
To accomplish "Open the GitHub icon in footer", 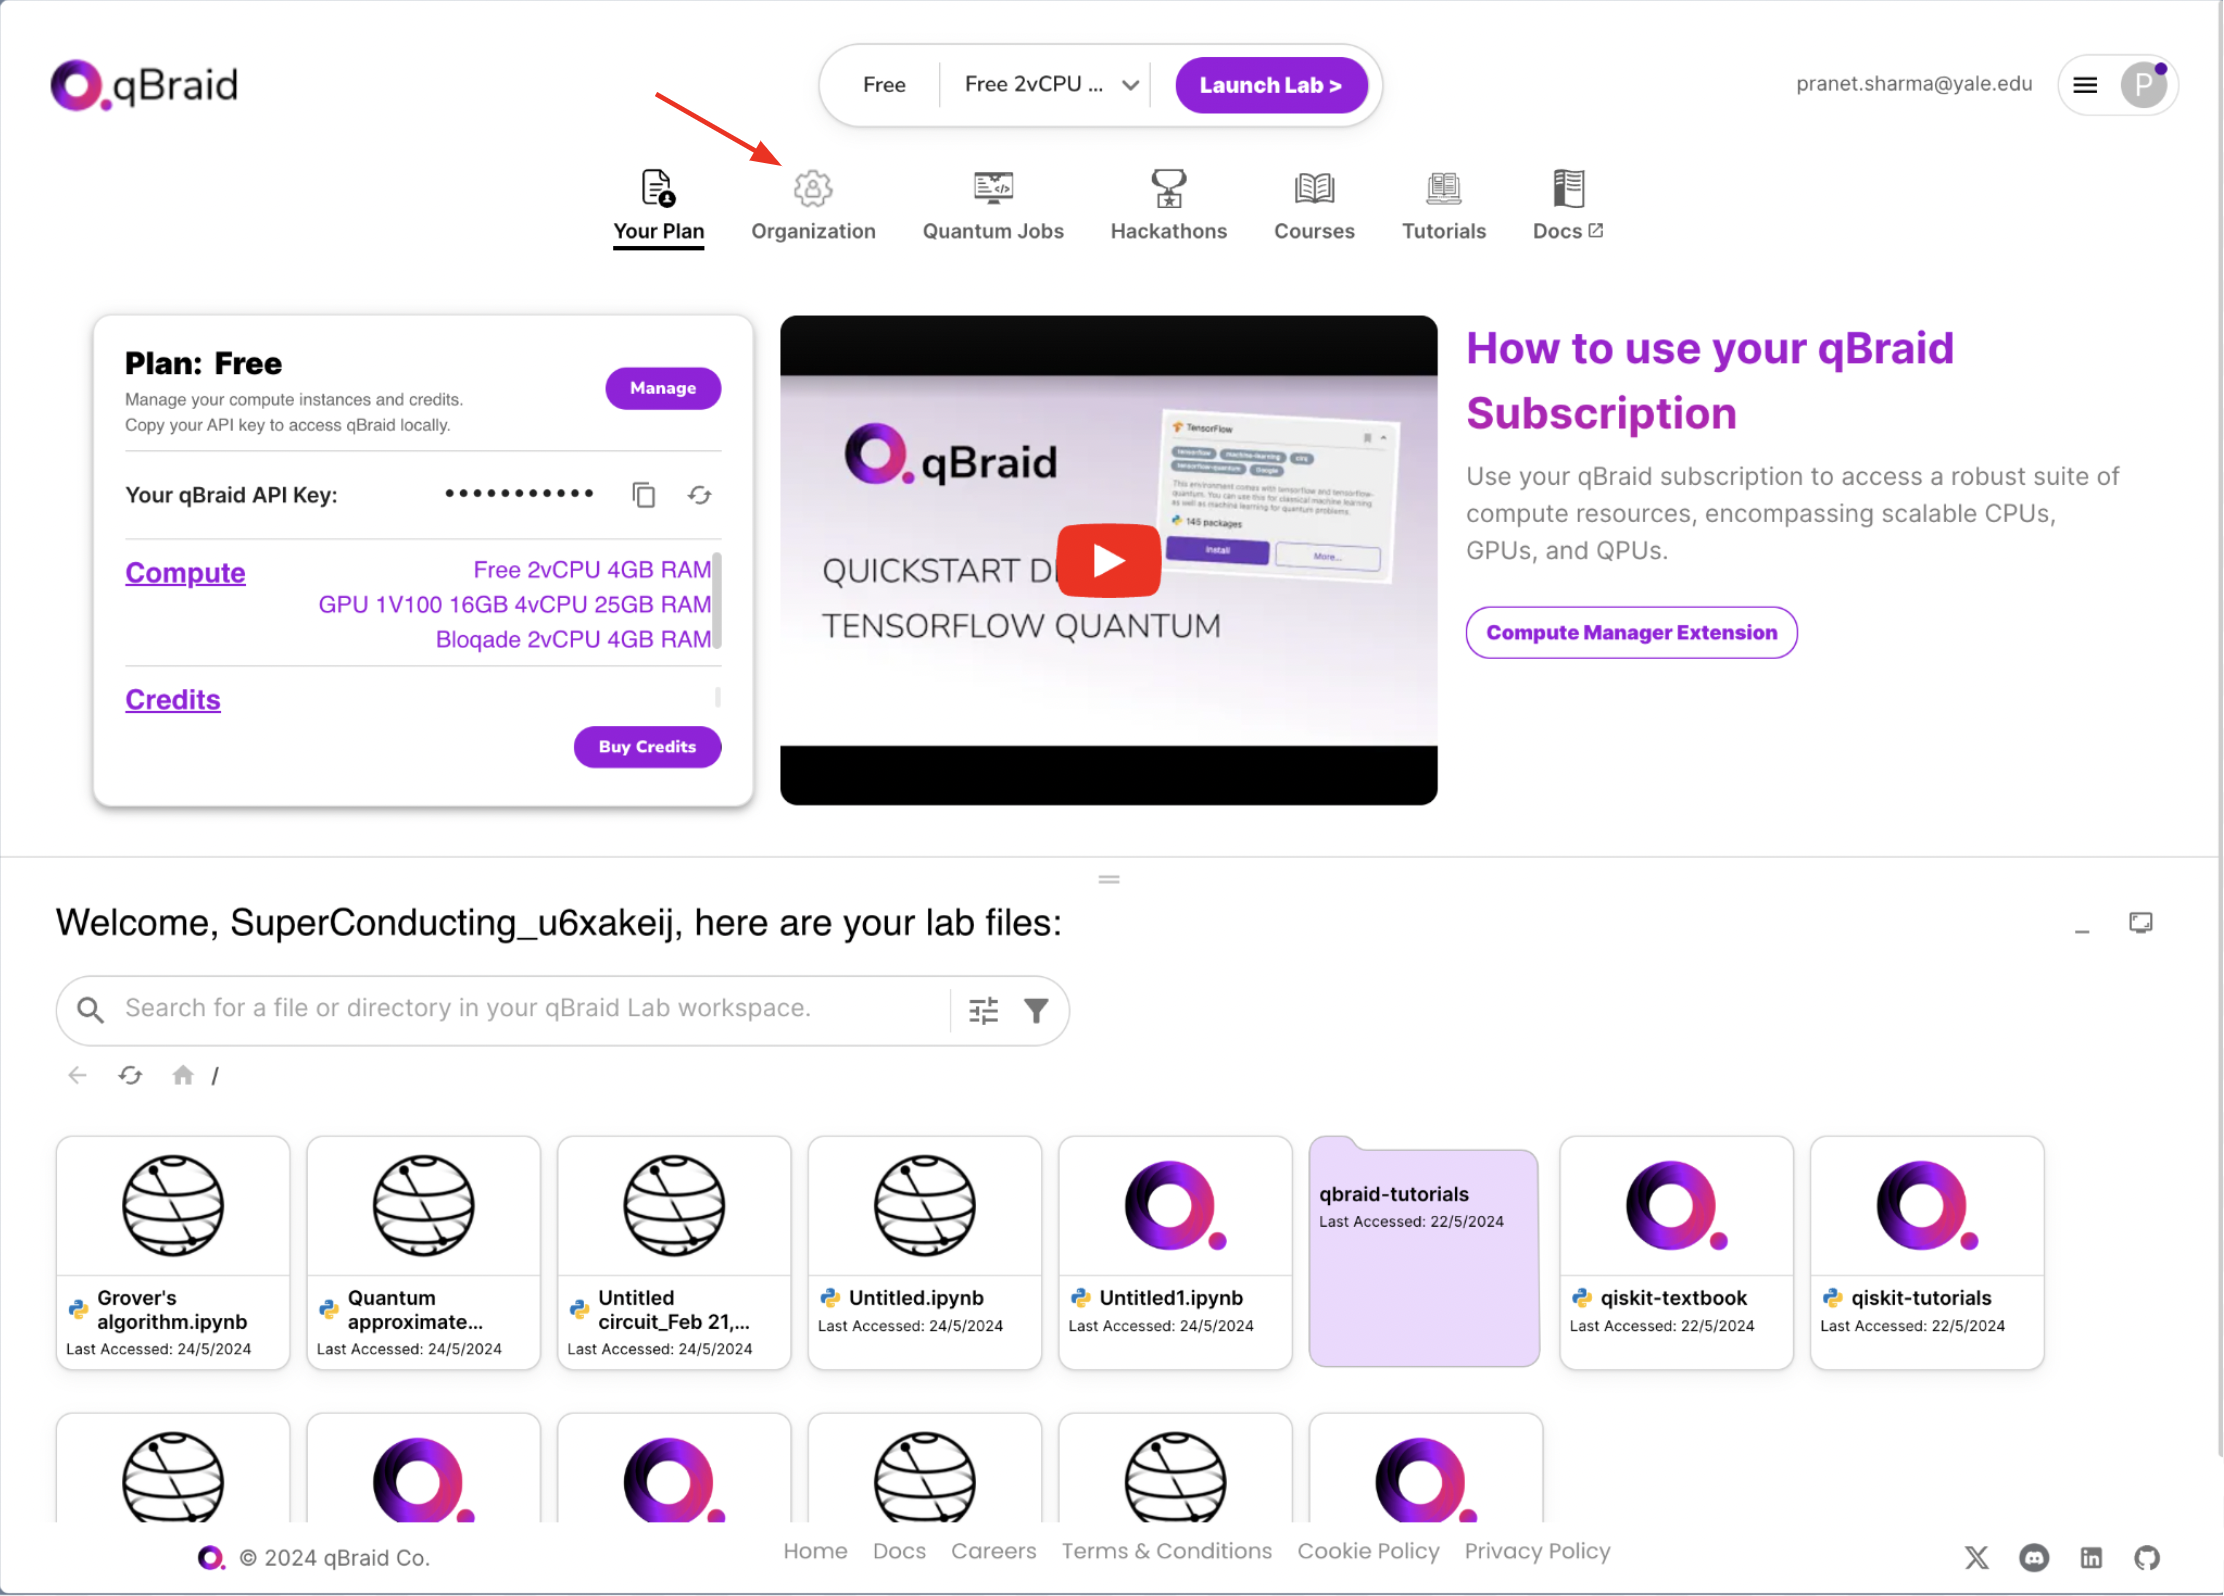I will point(2147,1558).
